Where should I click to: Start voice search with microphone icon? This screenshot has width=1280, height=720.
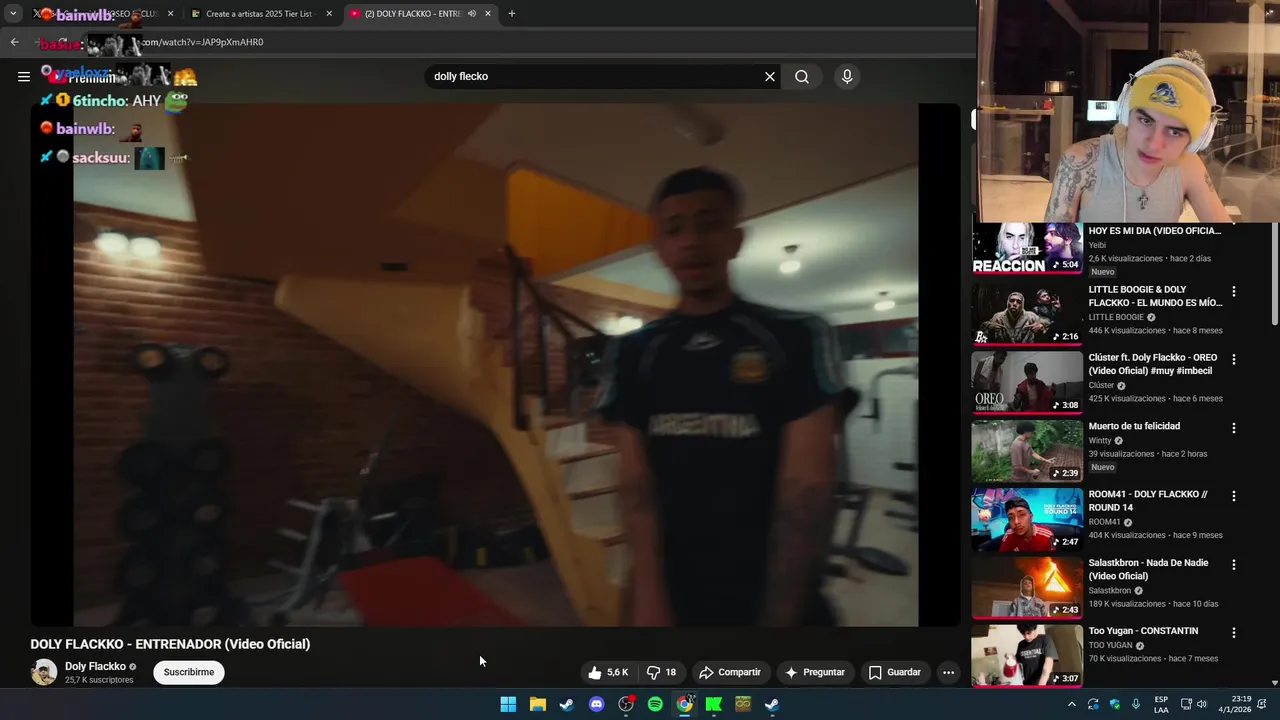pyautogui.click(x=847, y=76)
